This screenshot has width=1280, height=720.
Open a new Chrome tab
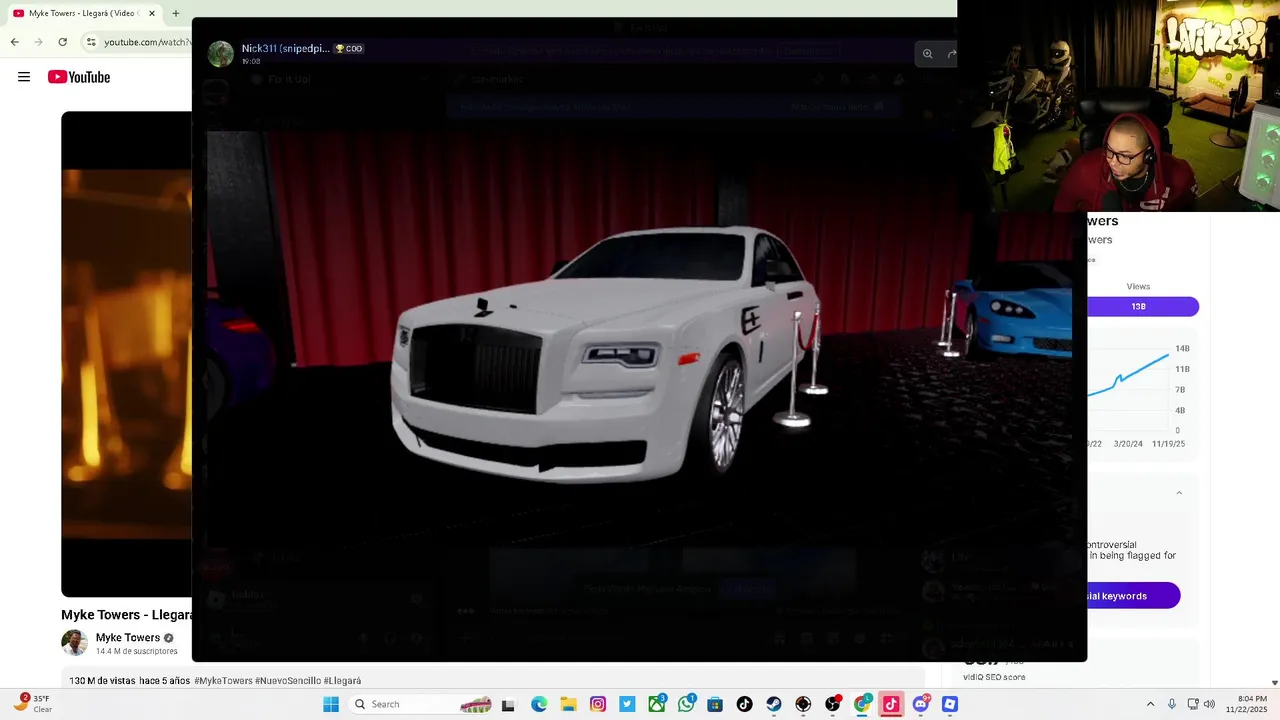(x=176, y=14)
